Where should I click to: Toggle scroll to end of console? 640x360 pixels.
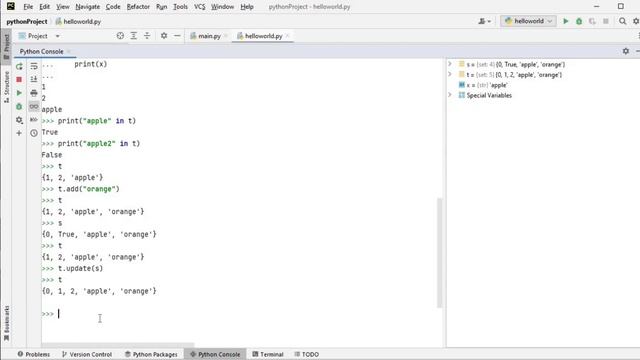point(34,79)
